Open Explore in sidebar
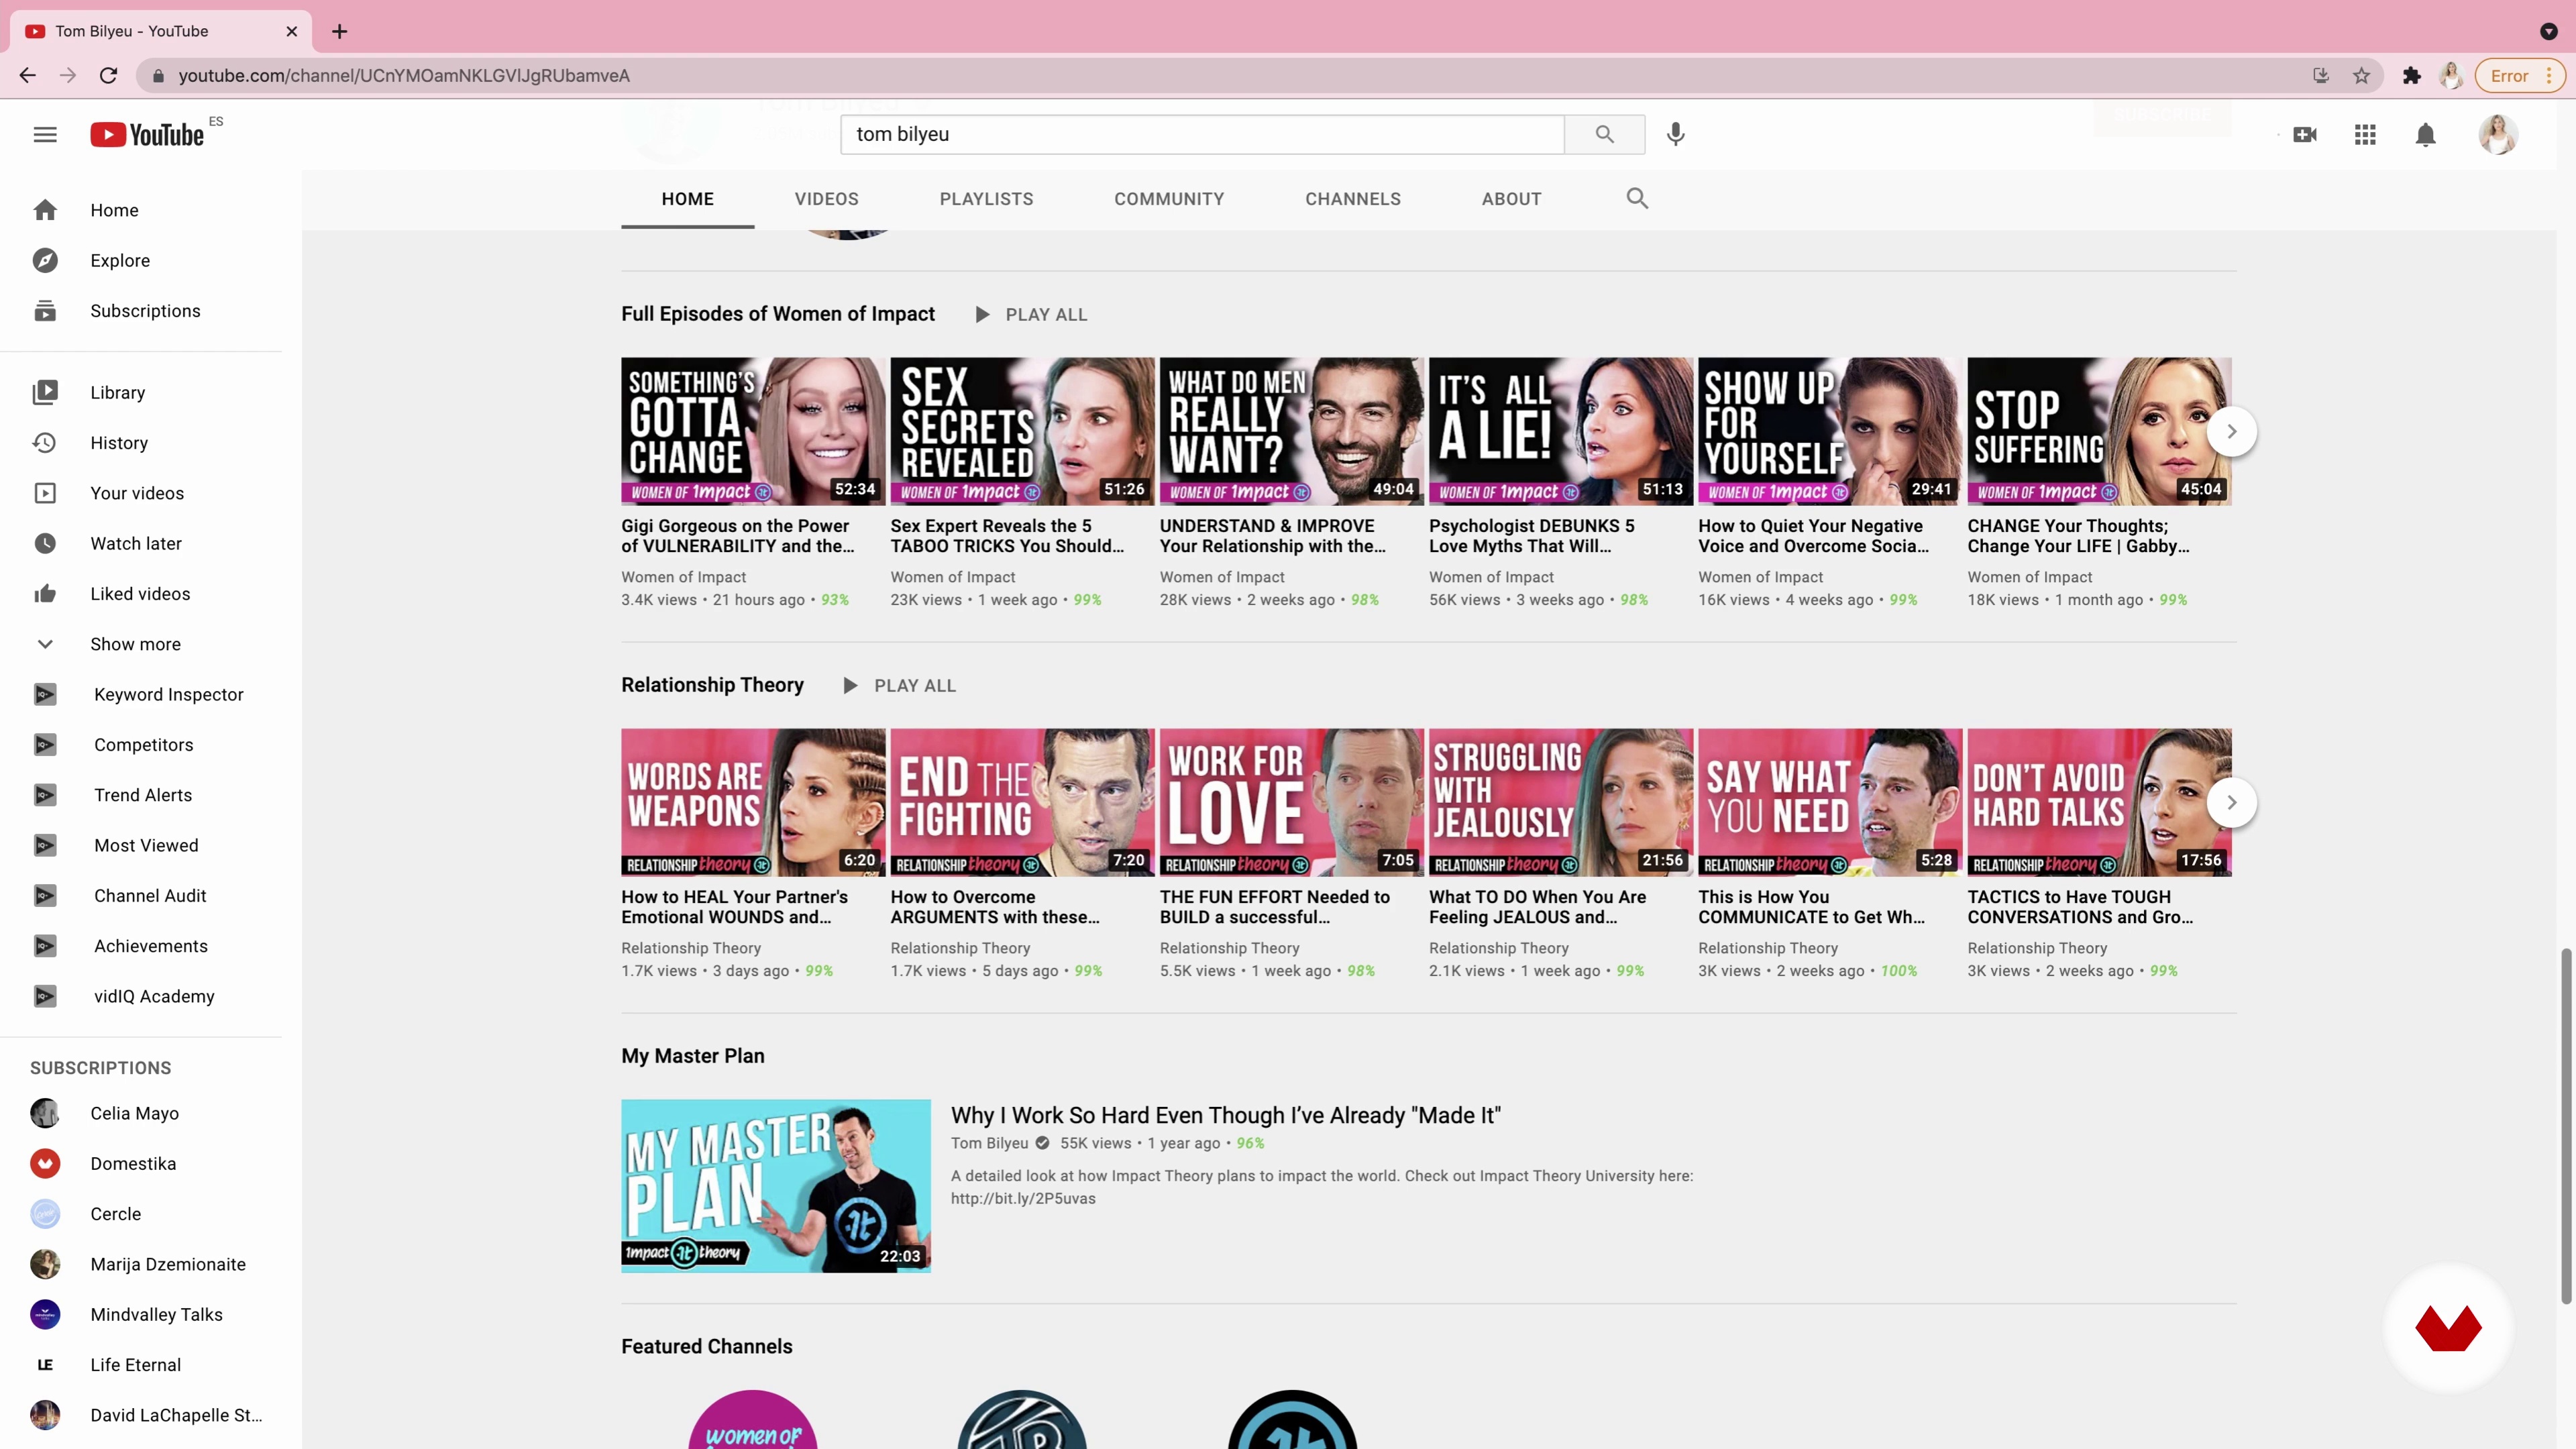 [x=141, y=260]
